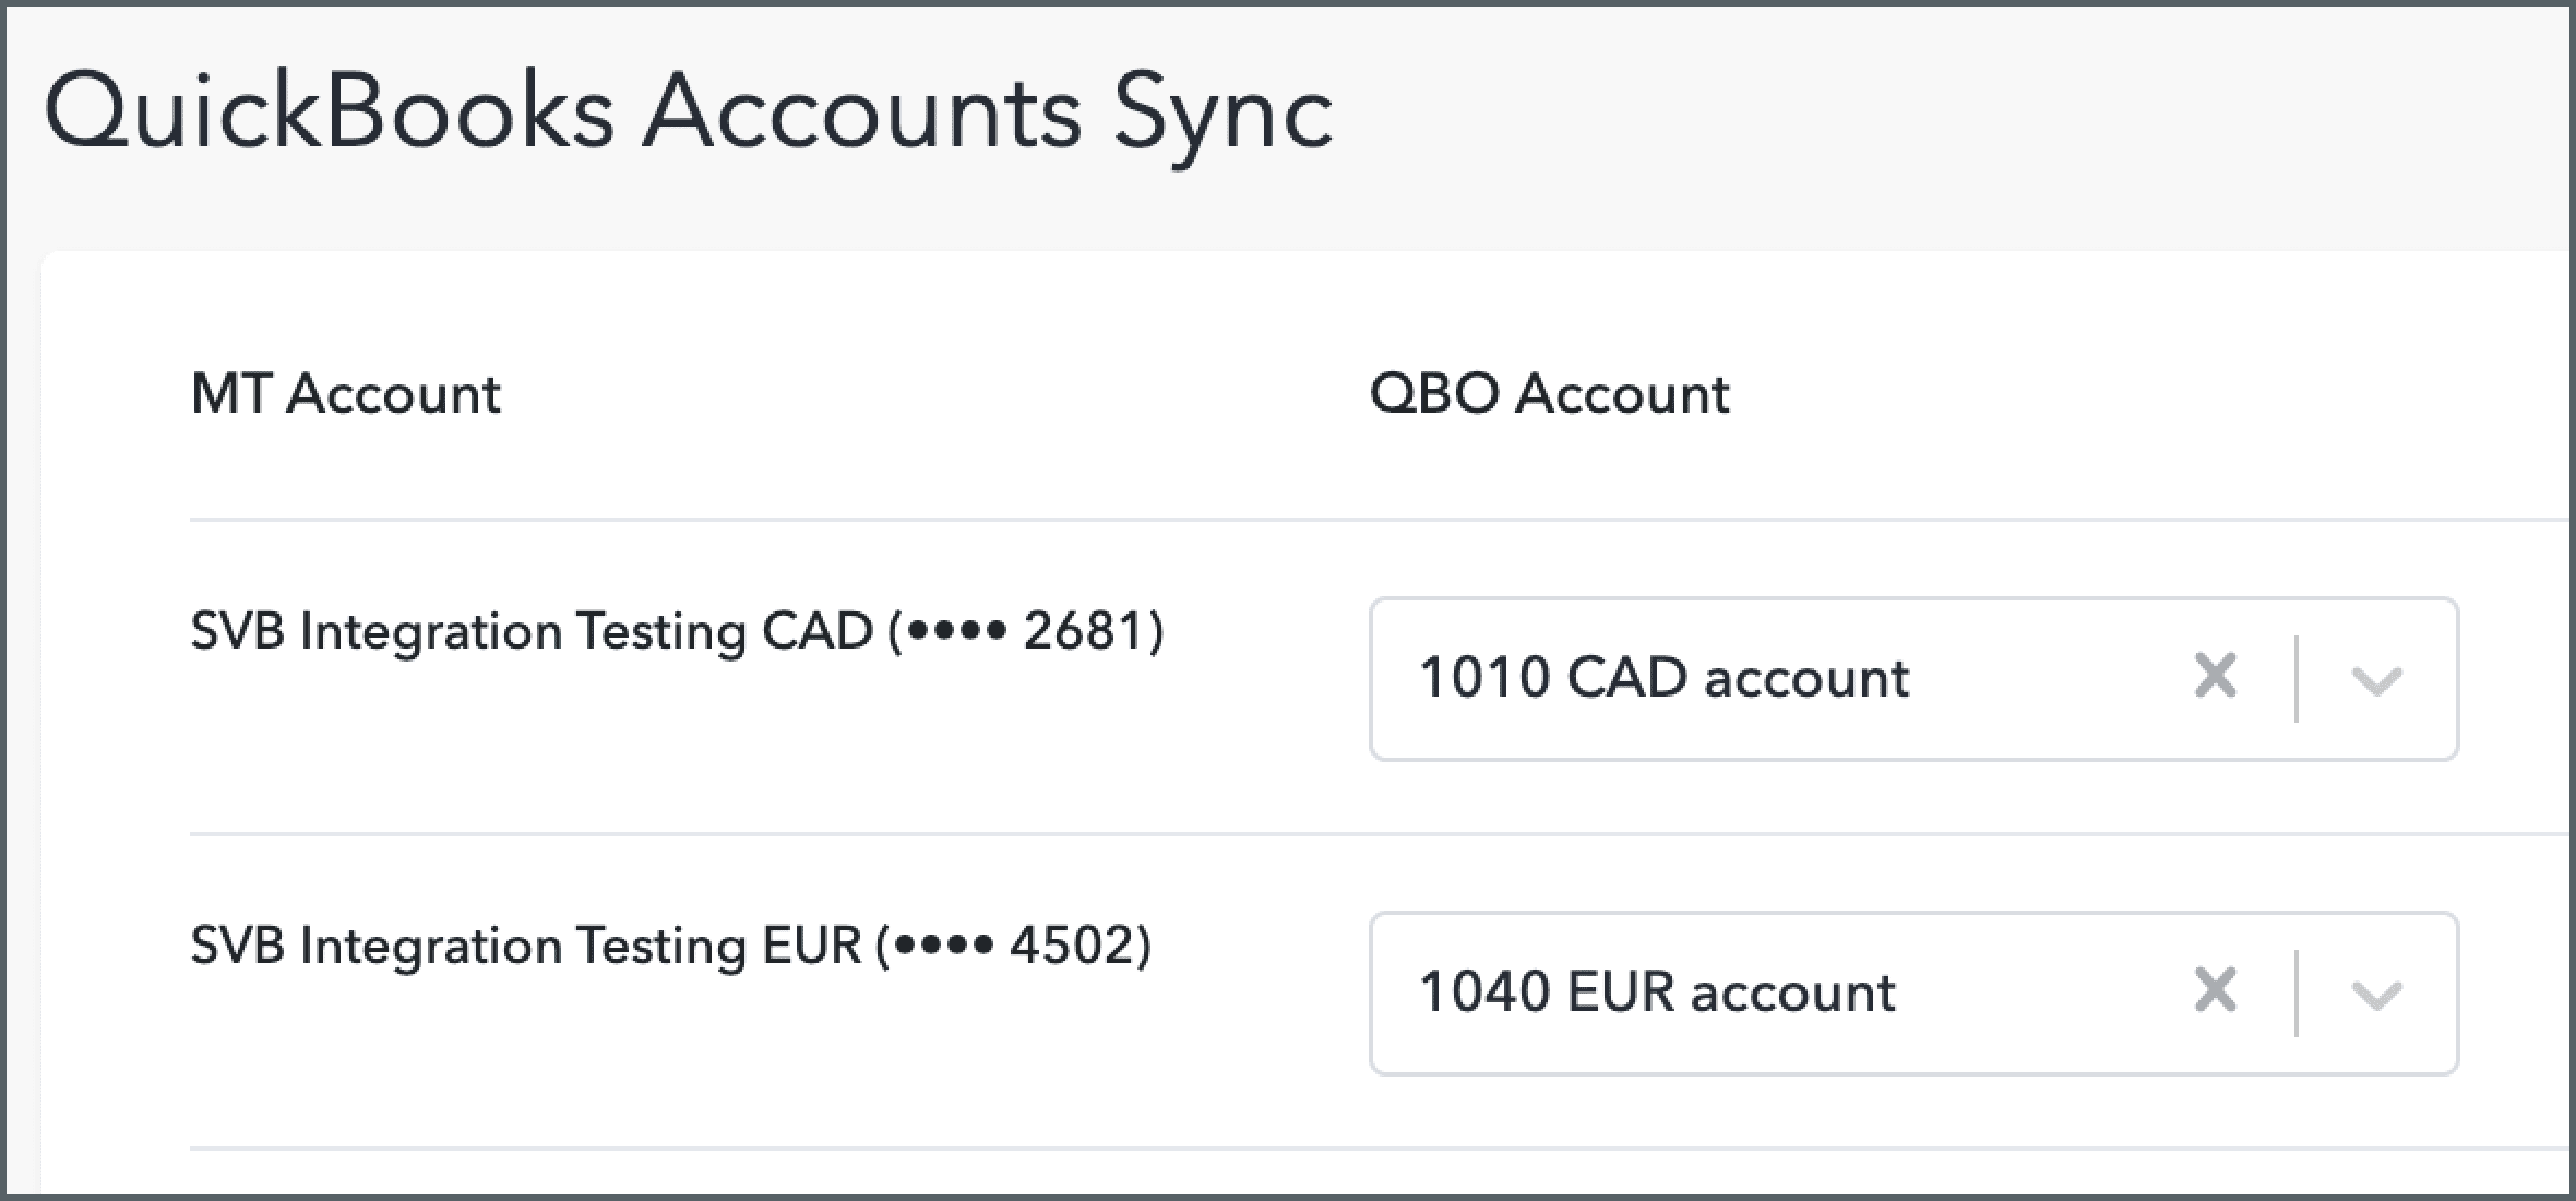The image size is (2576, 1201).
Task: Select the SVB Integration Testing EUR label
Action: click(x=525, y=946)
